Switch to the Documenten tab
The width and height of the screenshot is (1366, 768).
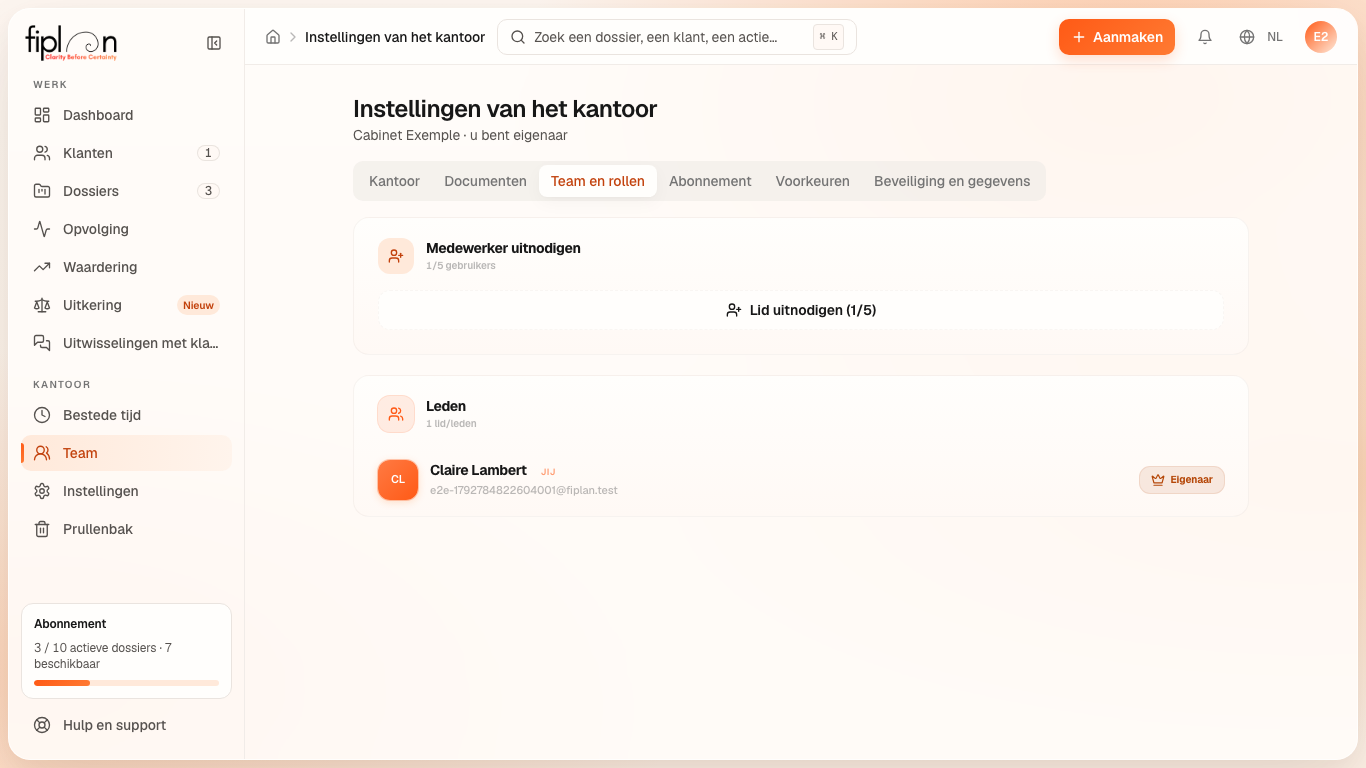pyautogui.click(x=485, y=181)
